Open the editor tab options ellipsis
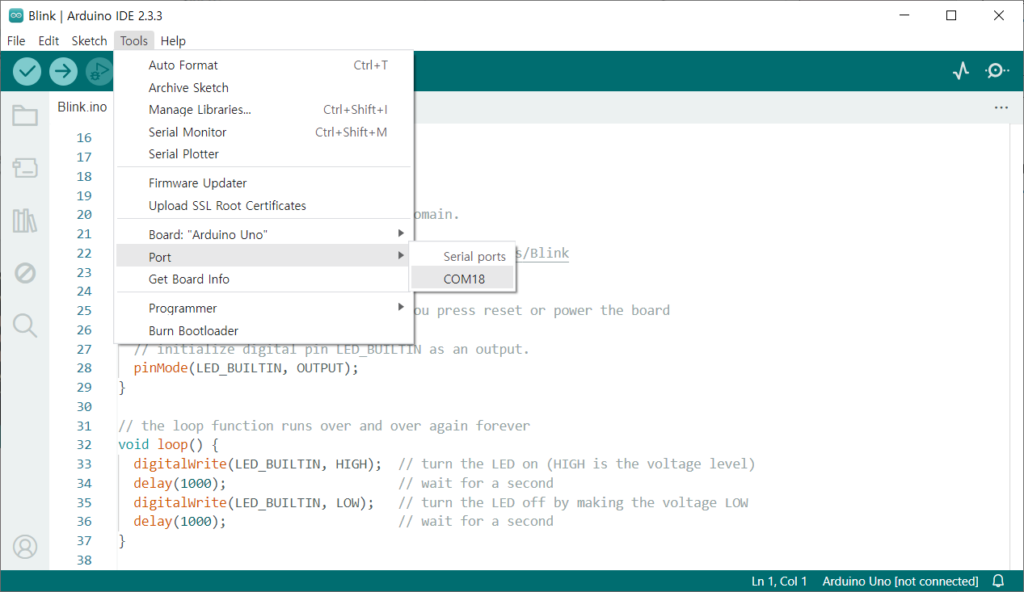1024x592 pixels. click(x=1001, y=107)
